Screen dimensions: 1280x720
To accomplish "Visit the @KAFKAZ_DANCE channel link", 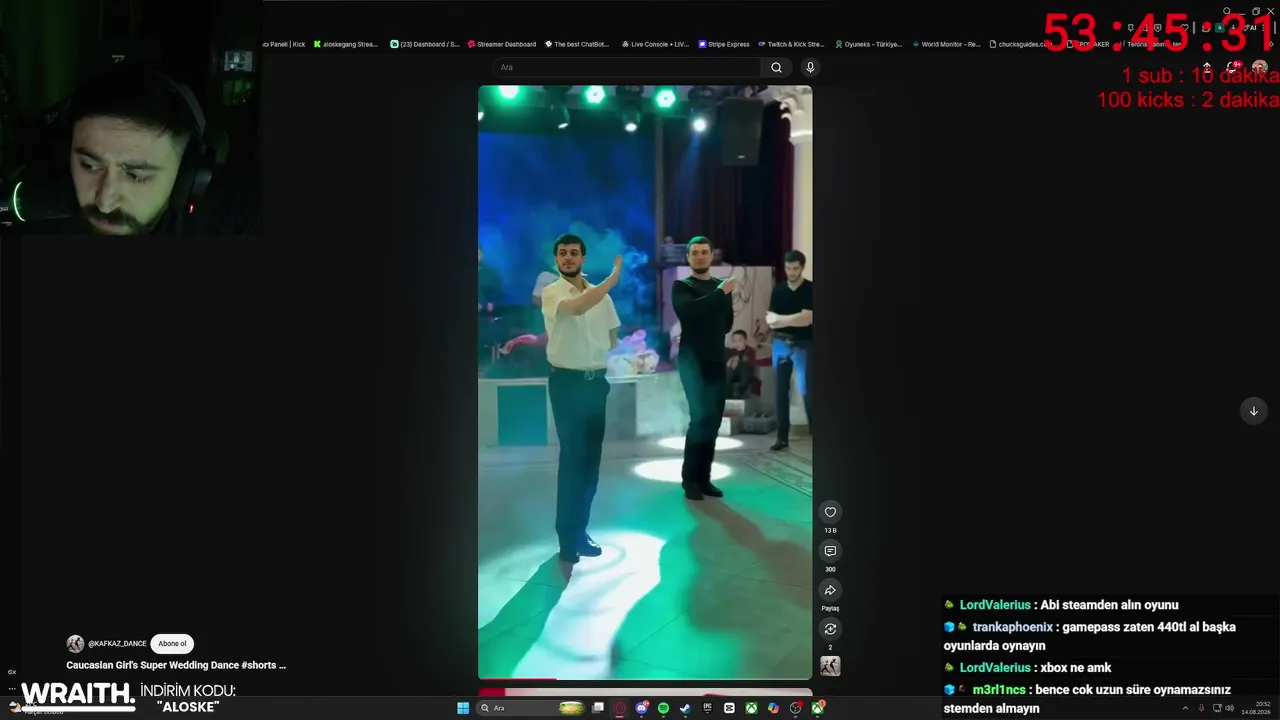I will point(117,644).
